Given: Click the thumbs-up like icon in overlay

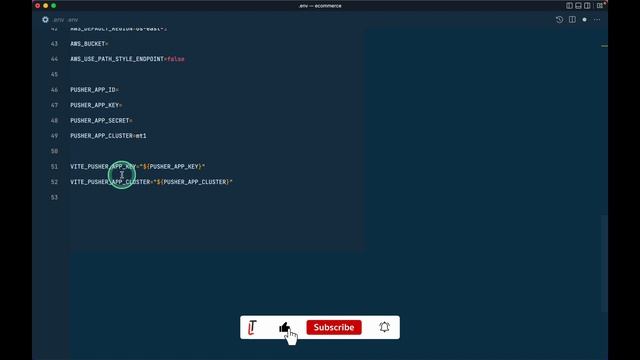Looking at the screenshot, I should 284,327.
